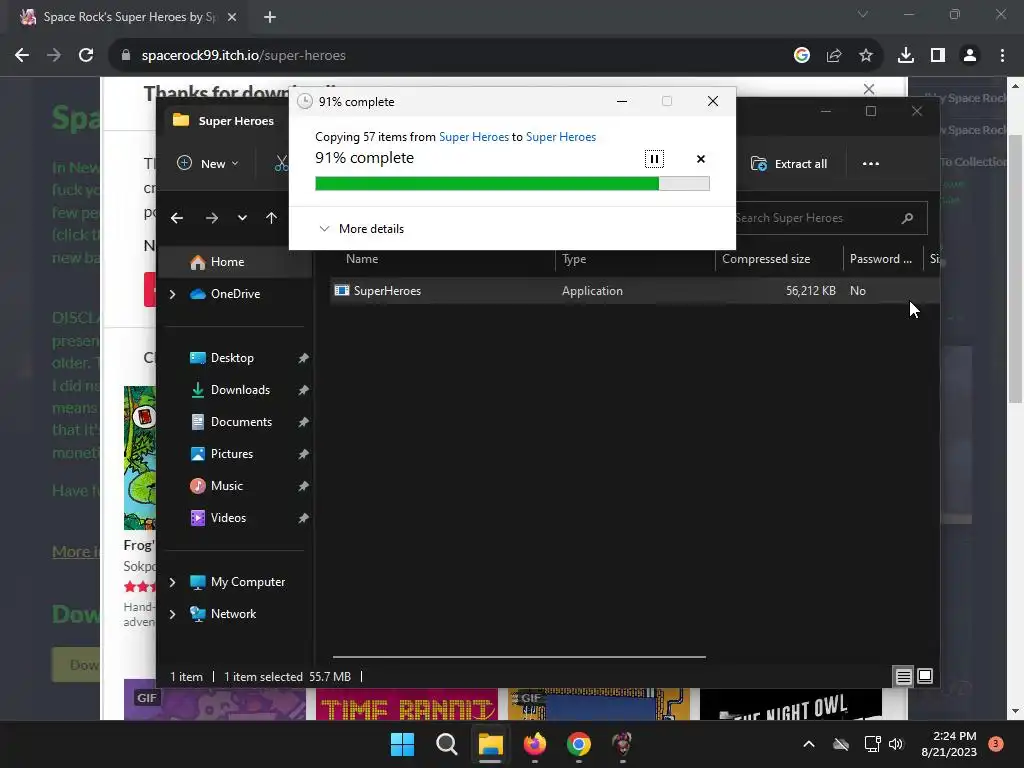Pause the file copy operation

click(x=654, y=159)
